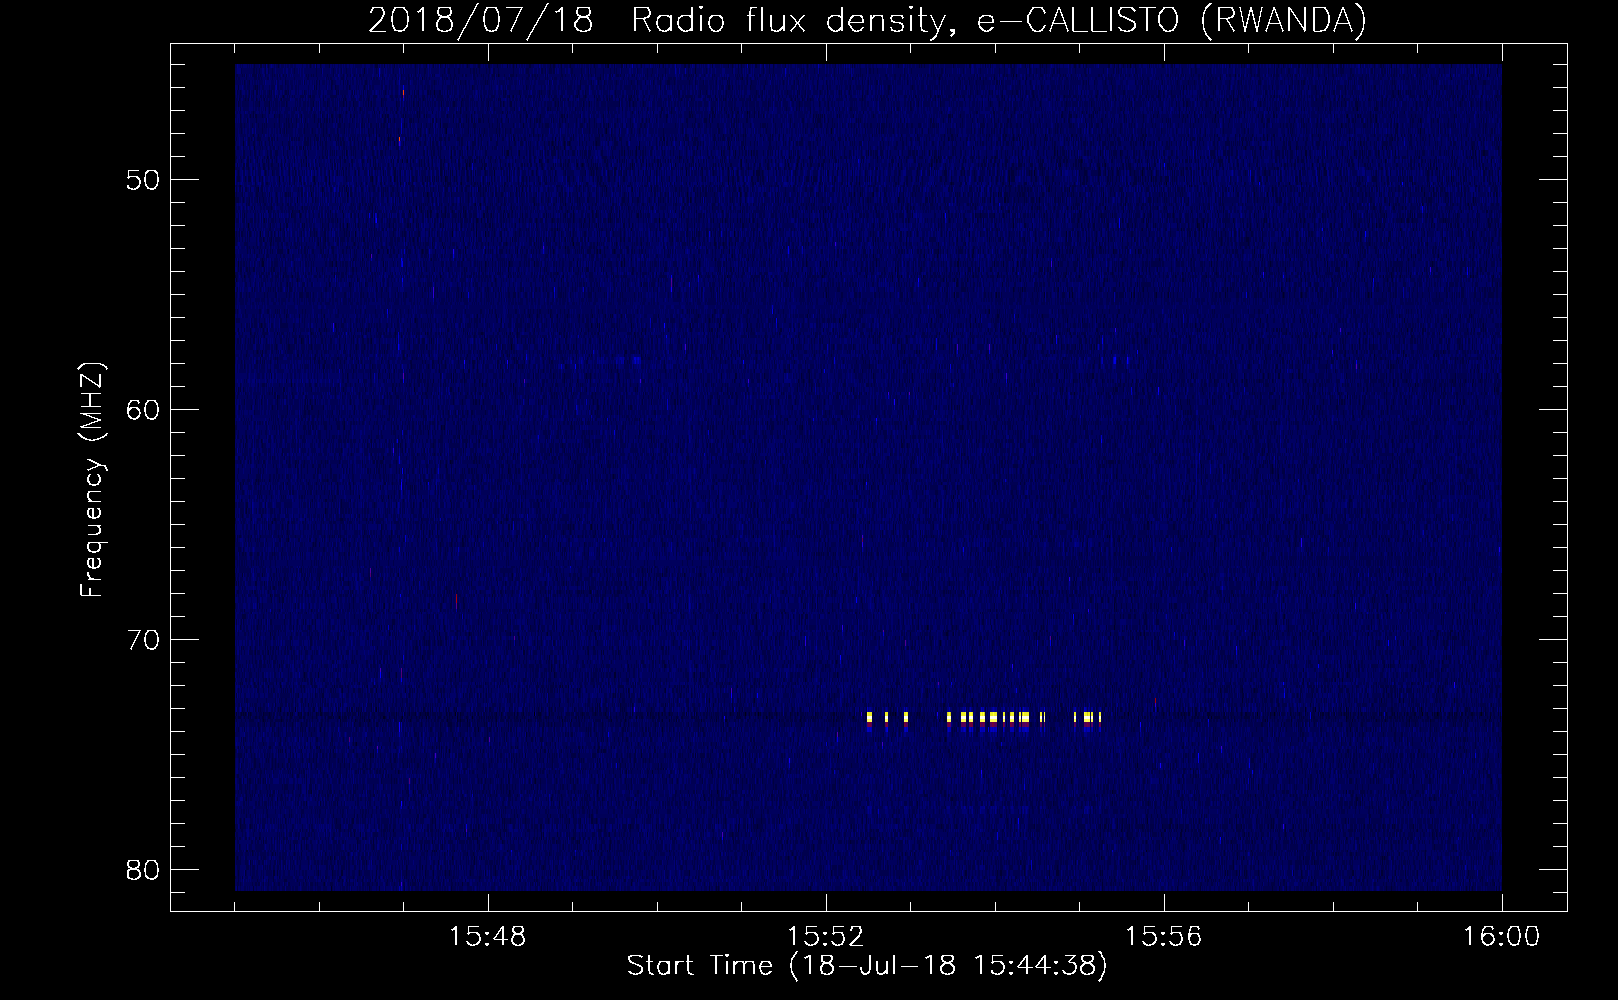The height and width of the screenshot is (1000, 1618).
Task: Click the 70 frequency tick label
Action: pyautogui.click(x=145, y=639)
